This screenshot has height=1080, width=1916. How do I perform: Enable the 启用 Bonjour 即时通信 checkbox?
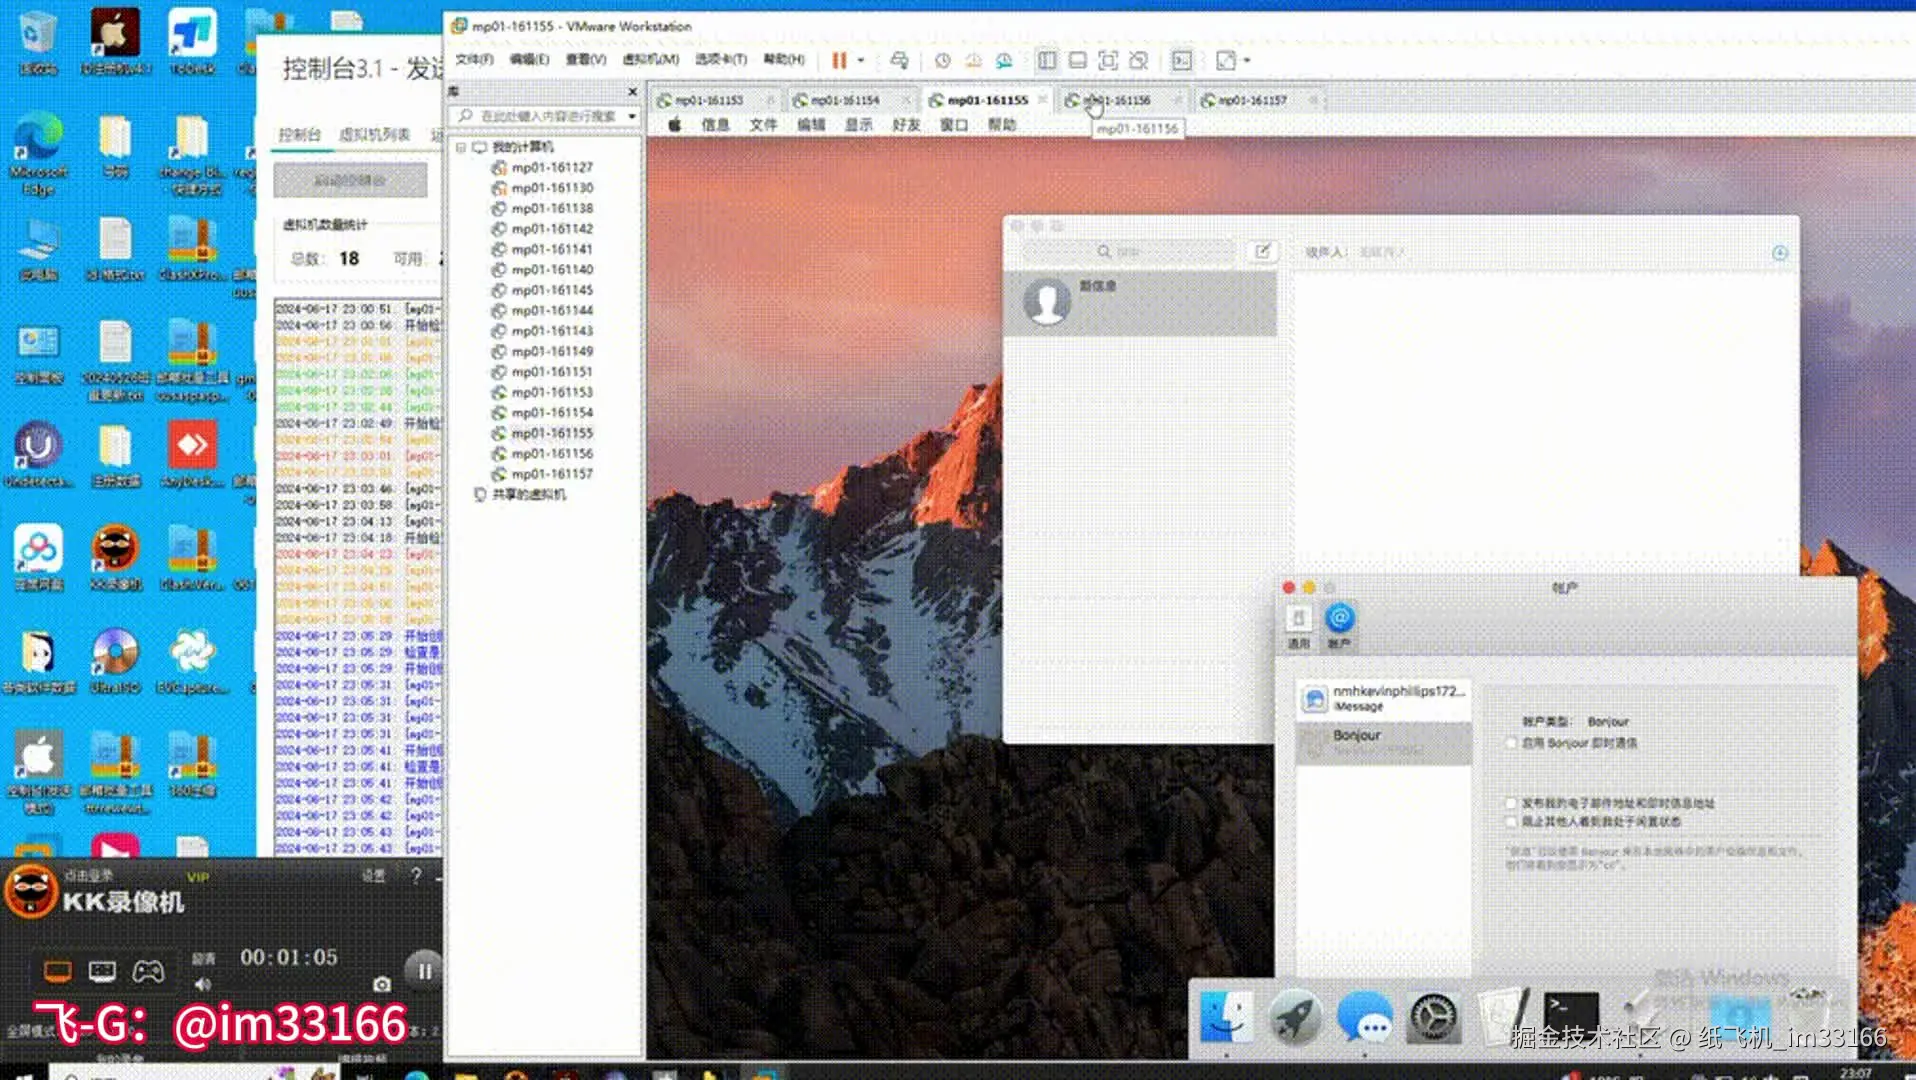(x=1511, y=743)
